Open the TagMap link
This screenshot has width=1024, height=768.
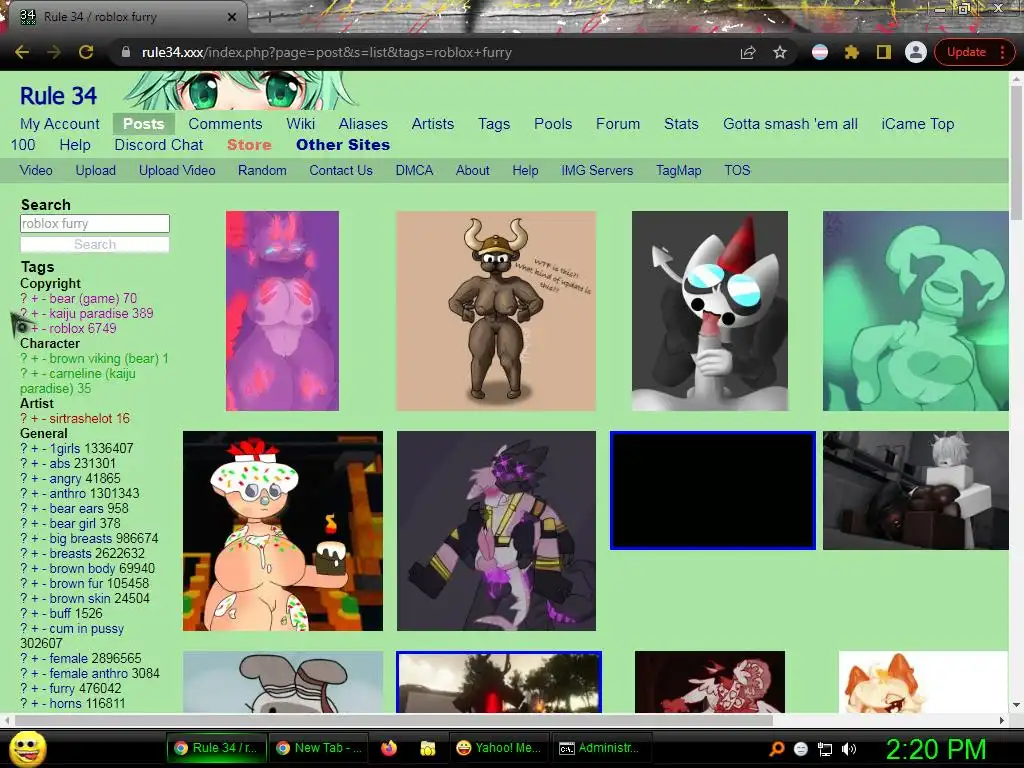(679, 170)
